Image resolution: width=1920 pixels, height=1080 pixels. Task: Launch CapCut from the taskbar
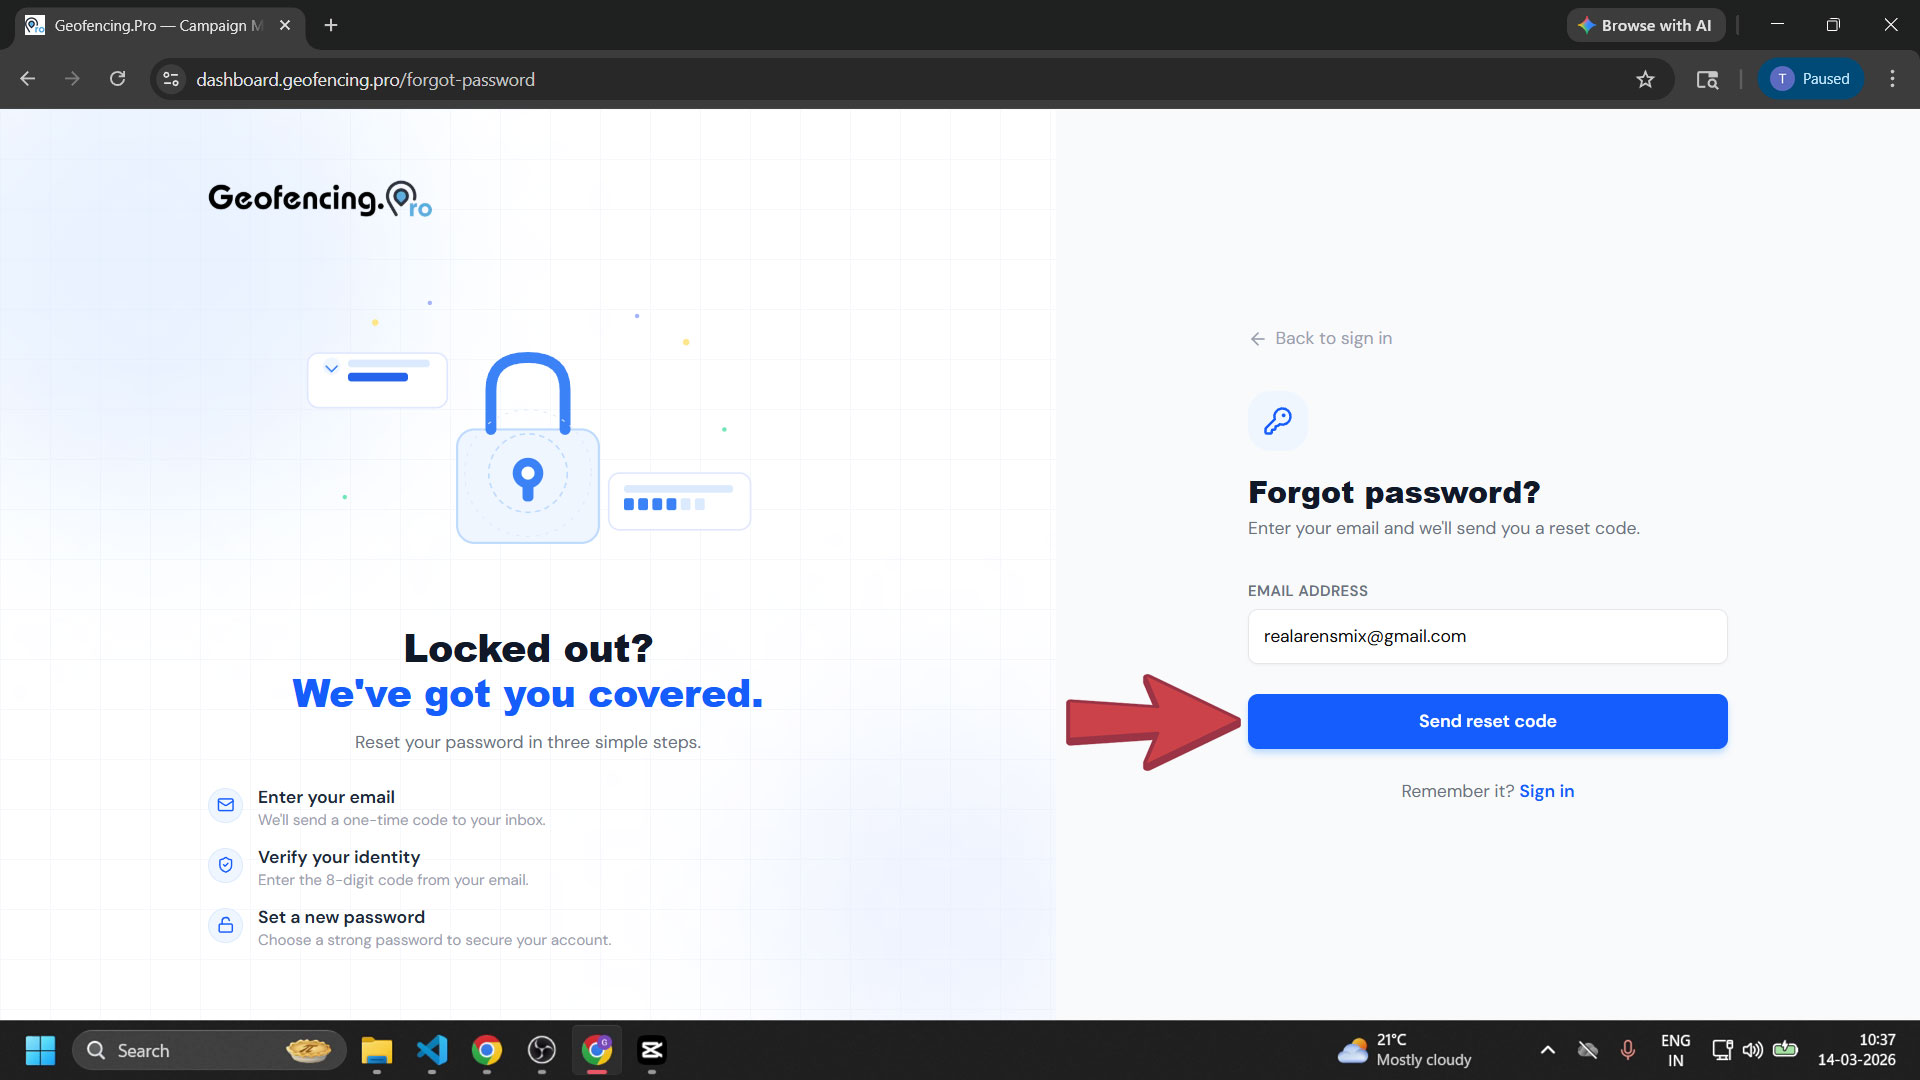tap(652, 1051)
